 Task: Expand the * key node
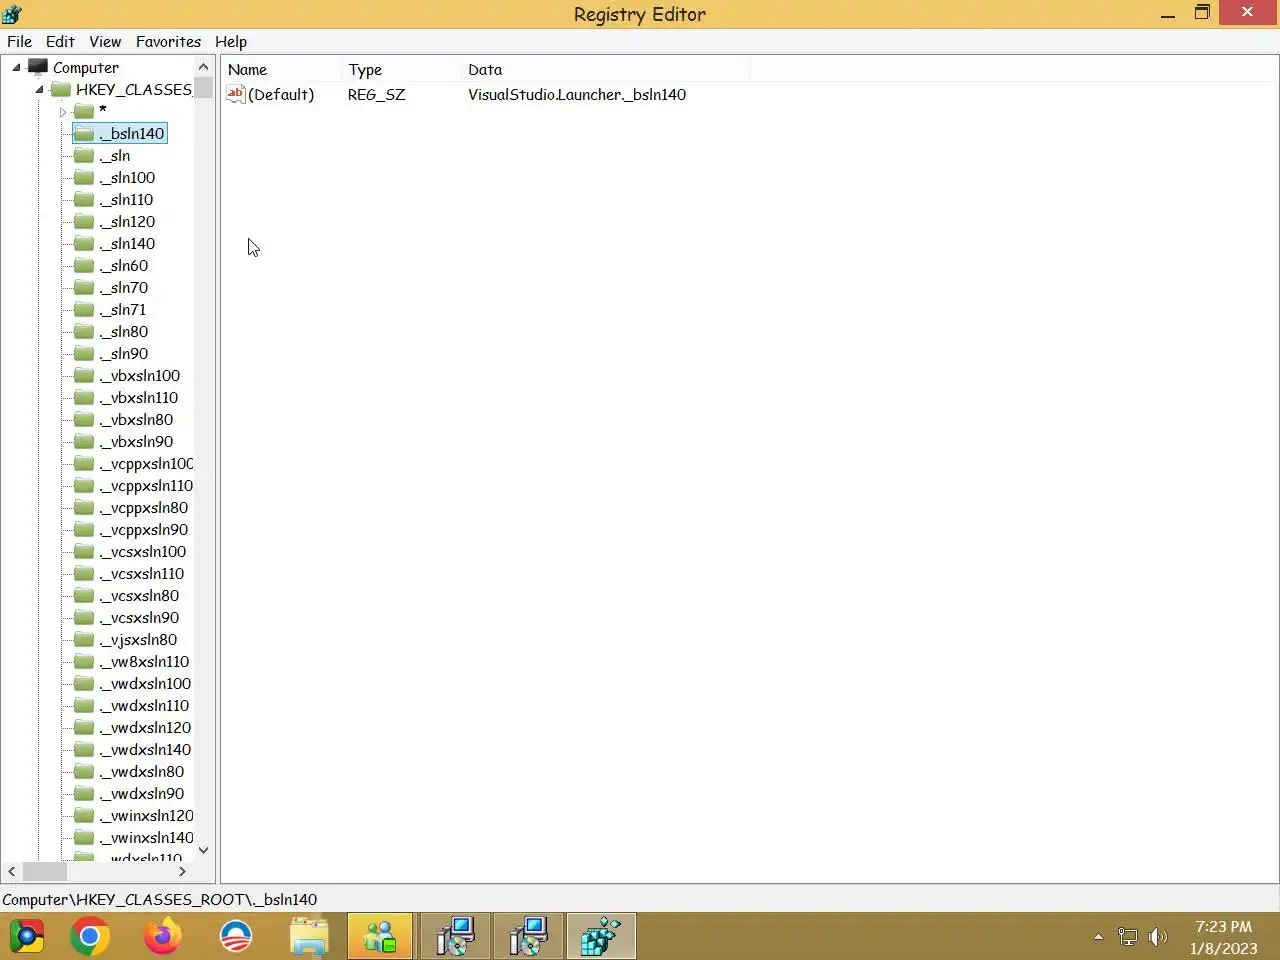click(x=62, y=112)
